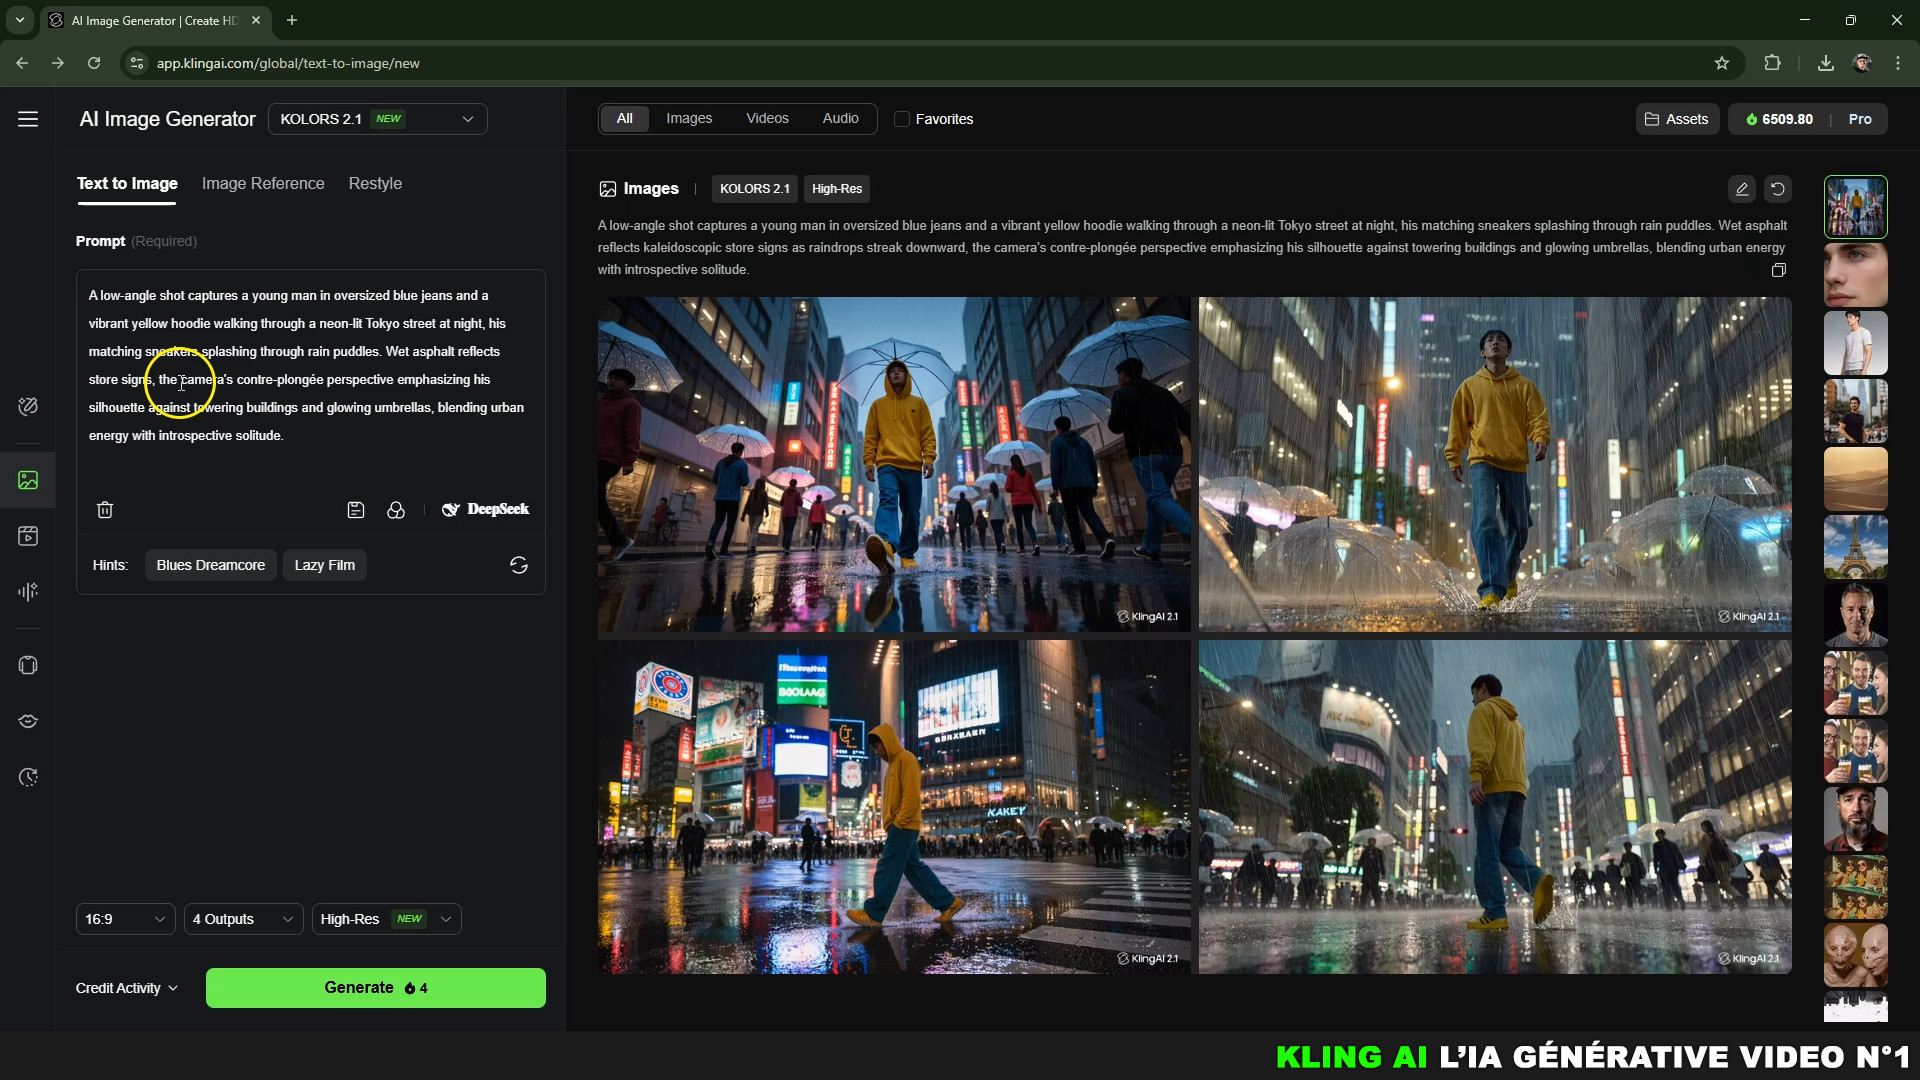This screenshot has height=1080, width=1920.
Task: Open the audio waveform sidebar icon
Action: (x=28, y=592)
